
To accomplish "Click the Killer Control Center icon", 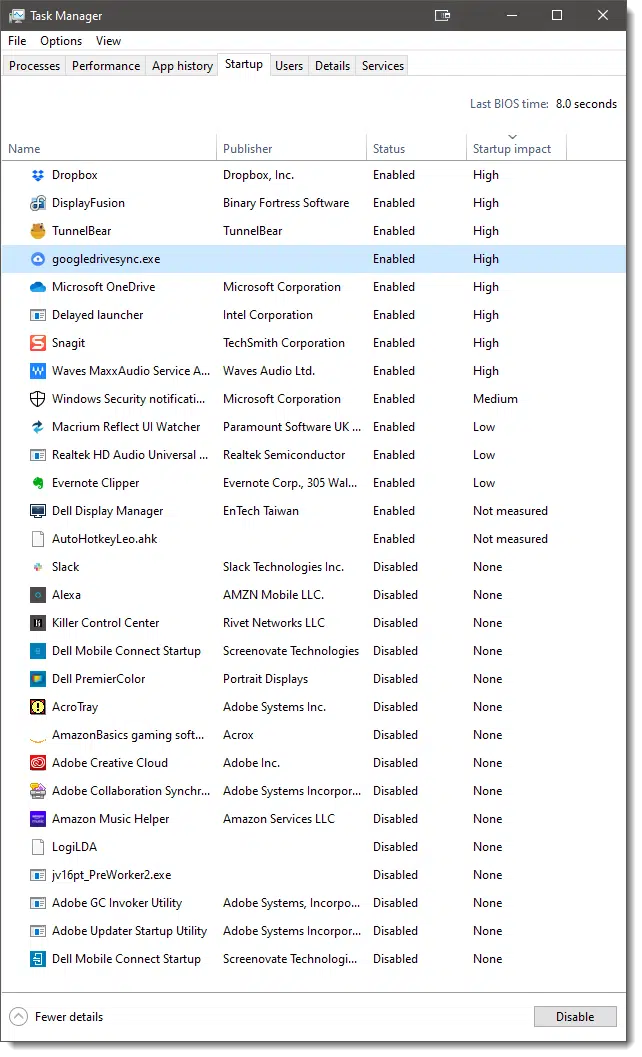I will tap(38, 623).
